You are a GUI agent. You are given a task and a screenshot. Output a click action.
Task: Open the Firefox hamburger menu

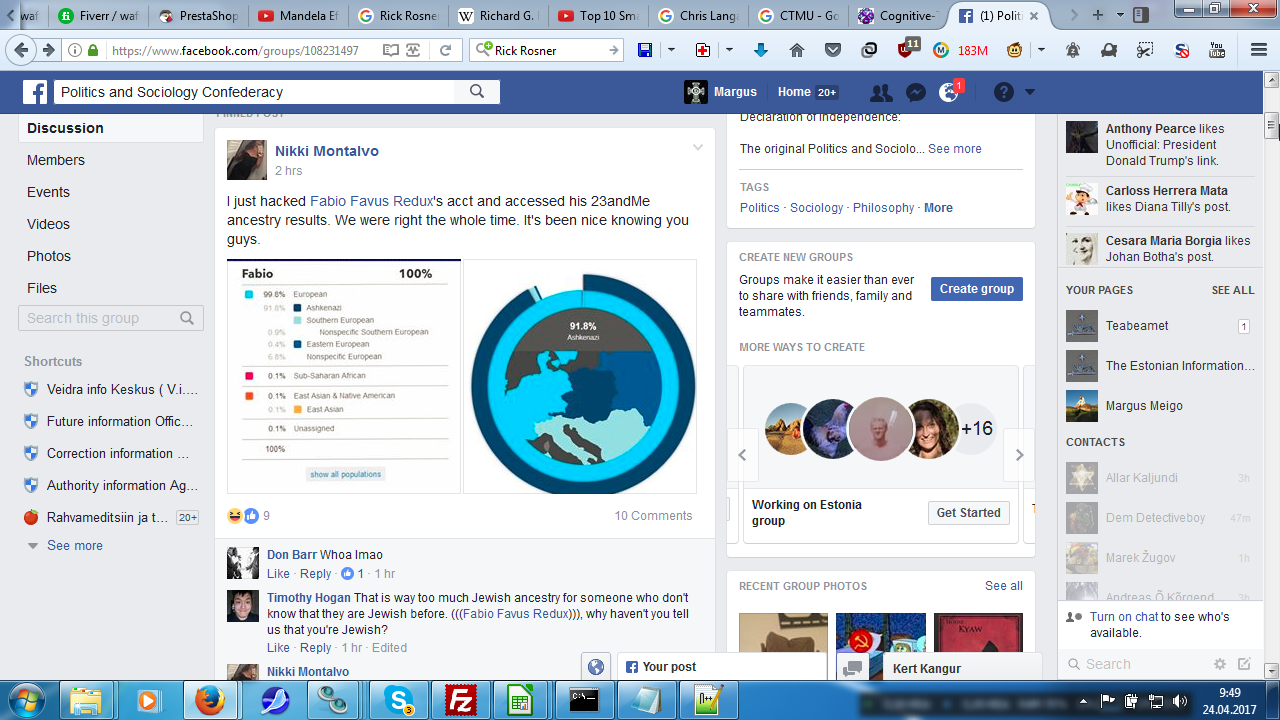(1259, 50)
